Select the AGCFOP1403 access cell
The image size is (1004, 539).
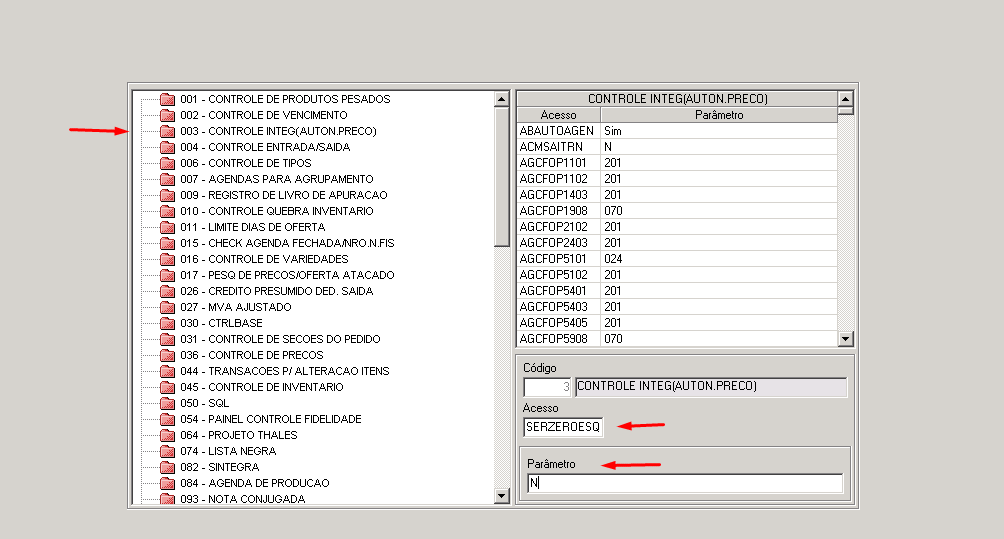point(558,195)
